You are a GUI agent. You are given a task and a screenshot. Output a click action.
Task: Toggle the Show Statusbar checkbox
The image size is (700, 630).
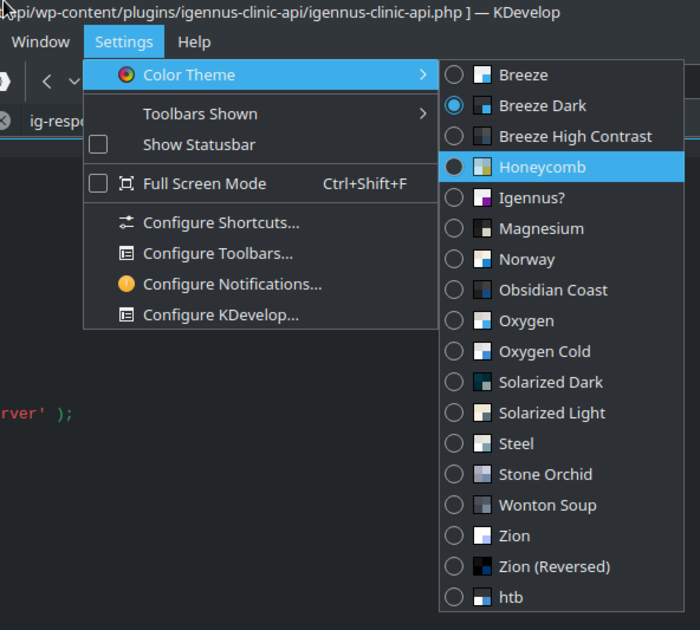[x=98, y=145]
